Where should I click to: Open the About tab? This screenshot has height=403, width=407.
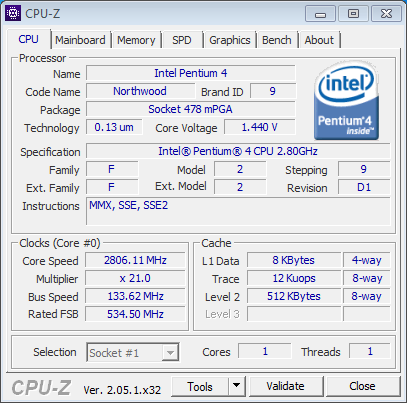click(x=319, y=40)
